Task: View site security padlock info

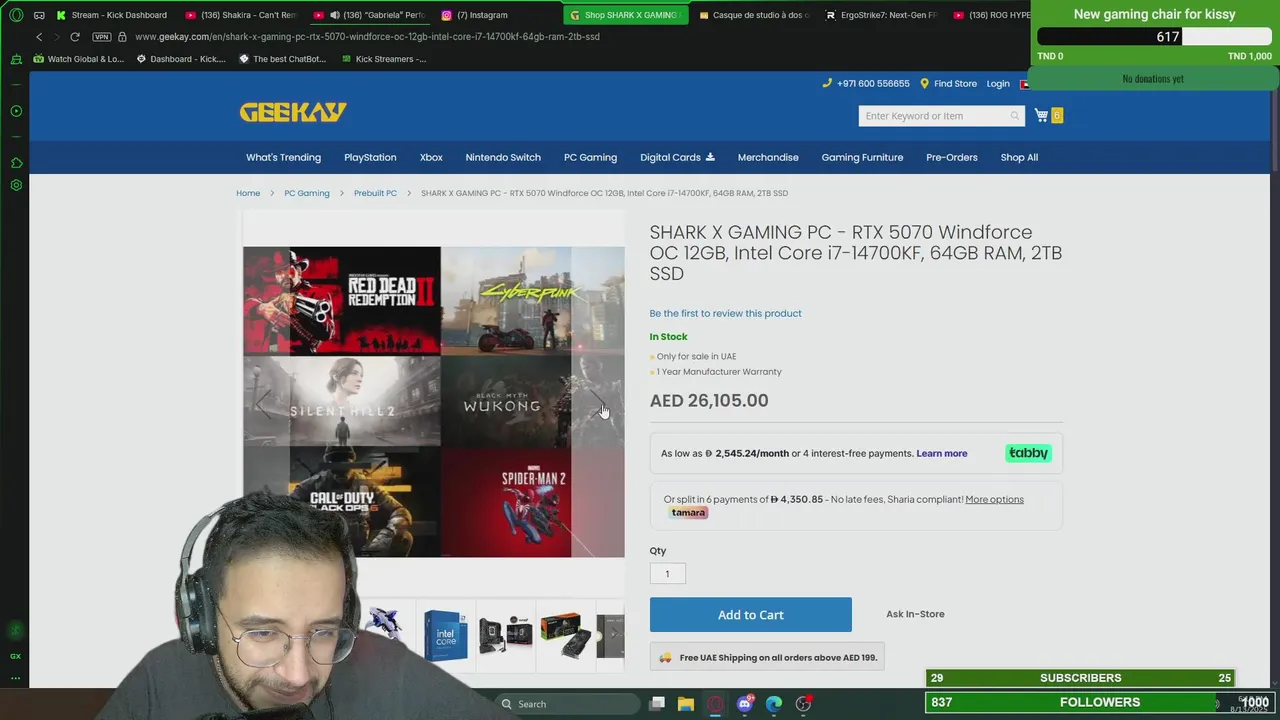Action: click(122, 37)
